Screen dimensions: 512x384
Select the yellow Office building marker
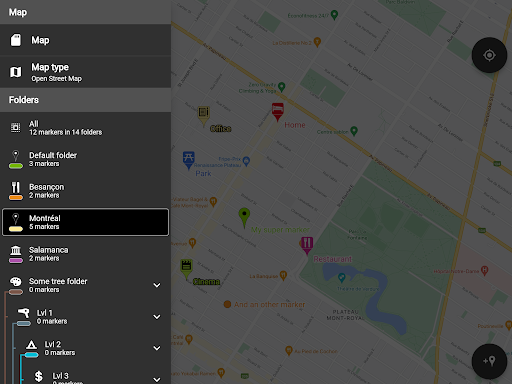tap(203, 116)
